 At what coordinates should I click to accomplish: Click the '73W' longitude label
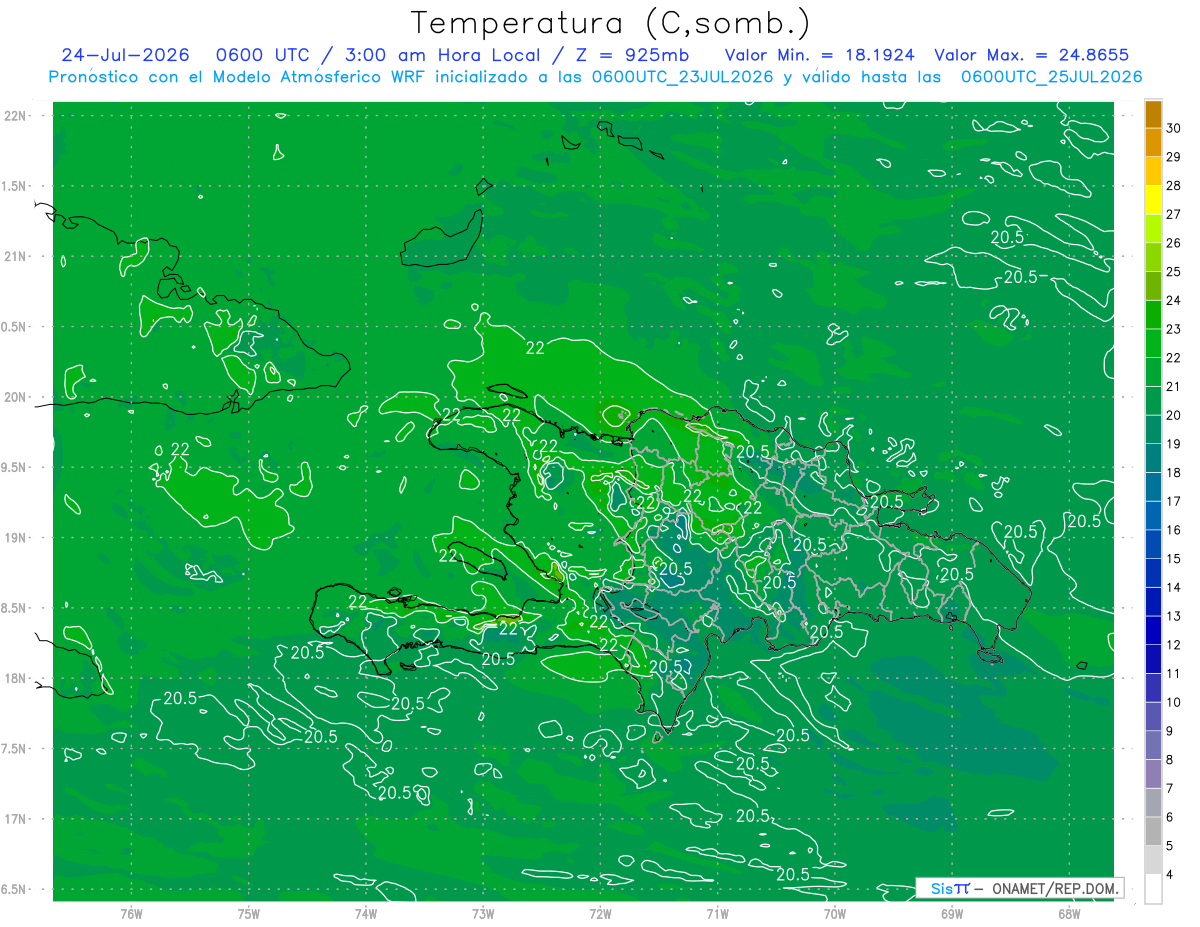[483, 913]
